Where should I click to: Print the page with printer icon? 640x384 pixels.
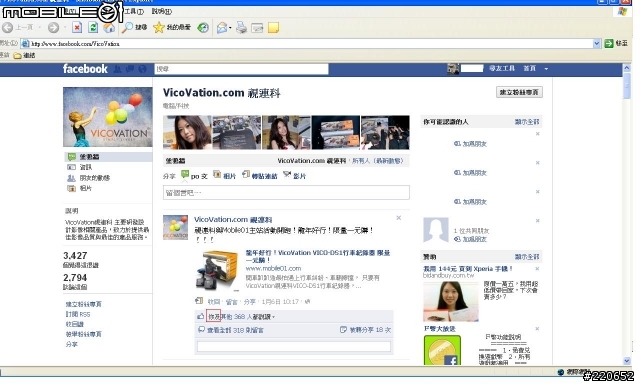pos(242,28)
